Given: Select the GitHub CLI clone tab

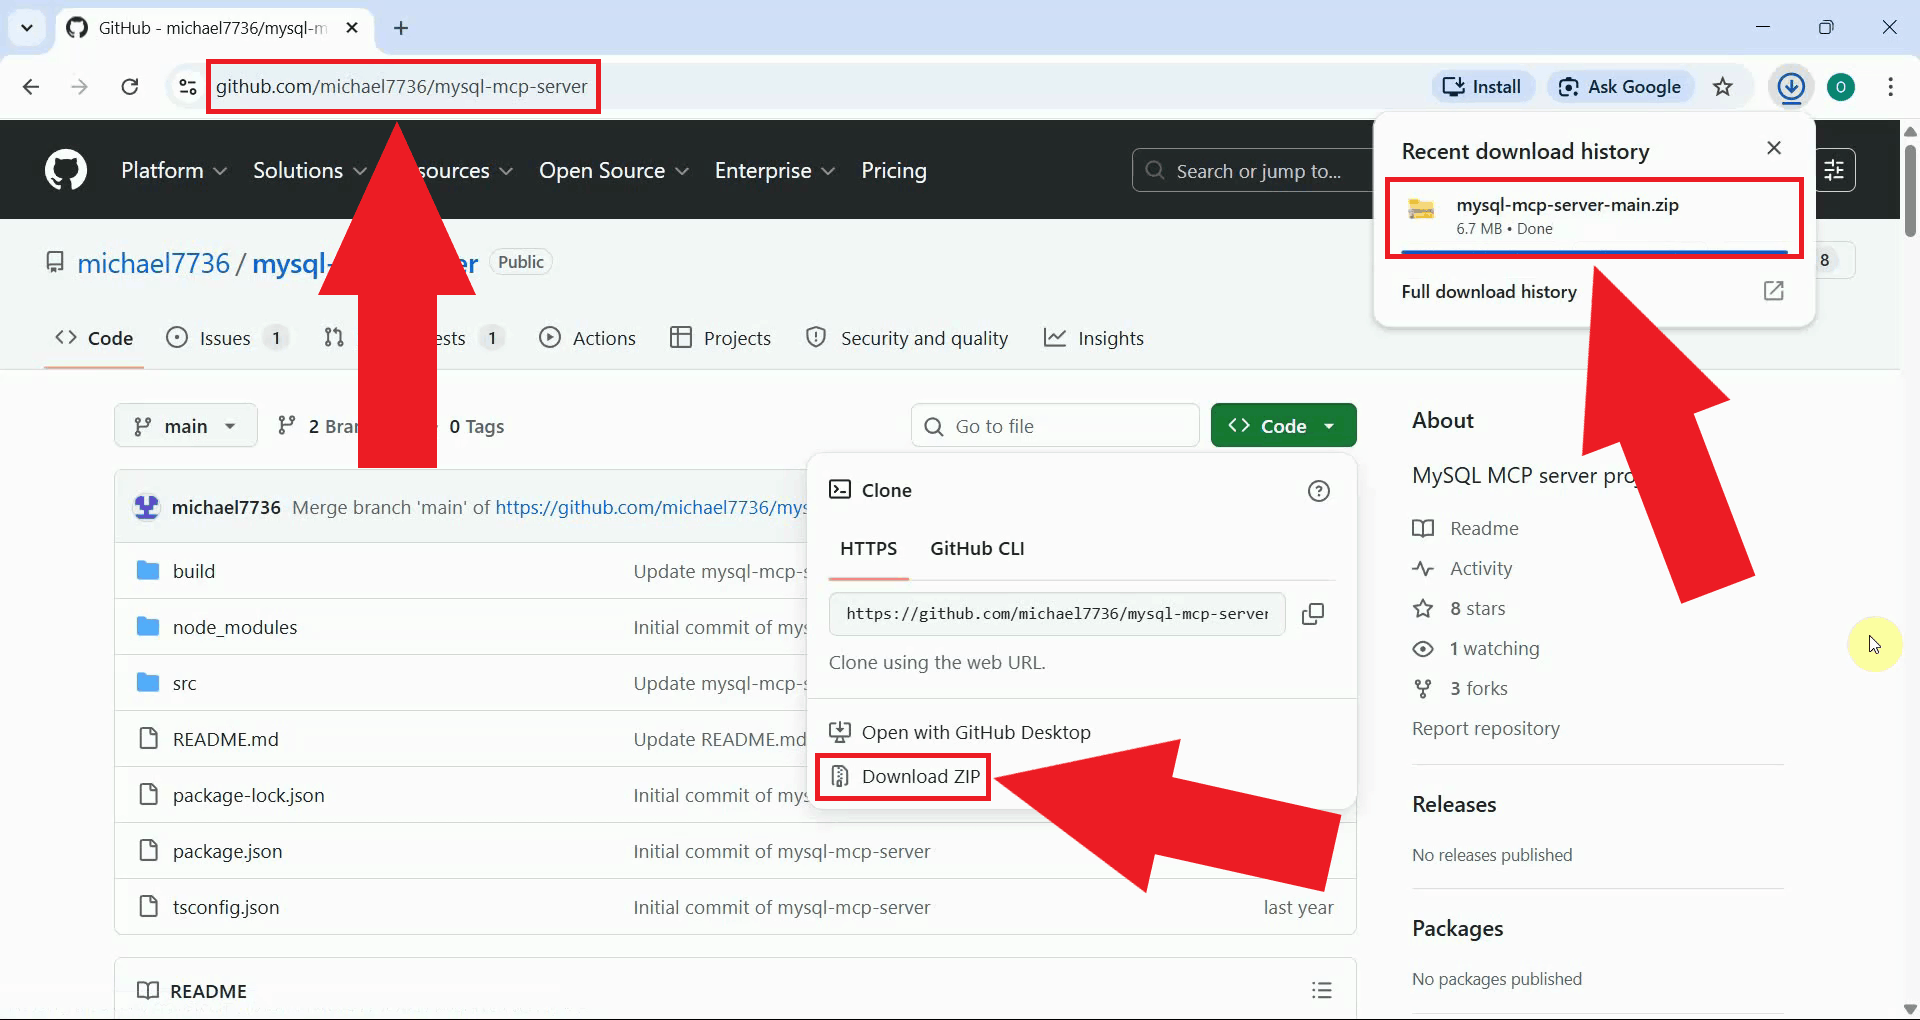Looking at the screenshot, I should 977,549.
